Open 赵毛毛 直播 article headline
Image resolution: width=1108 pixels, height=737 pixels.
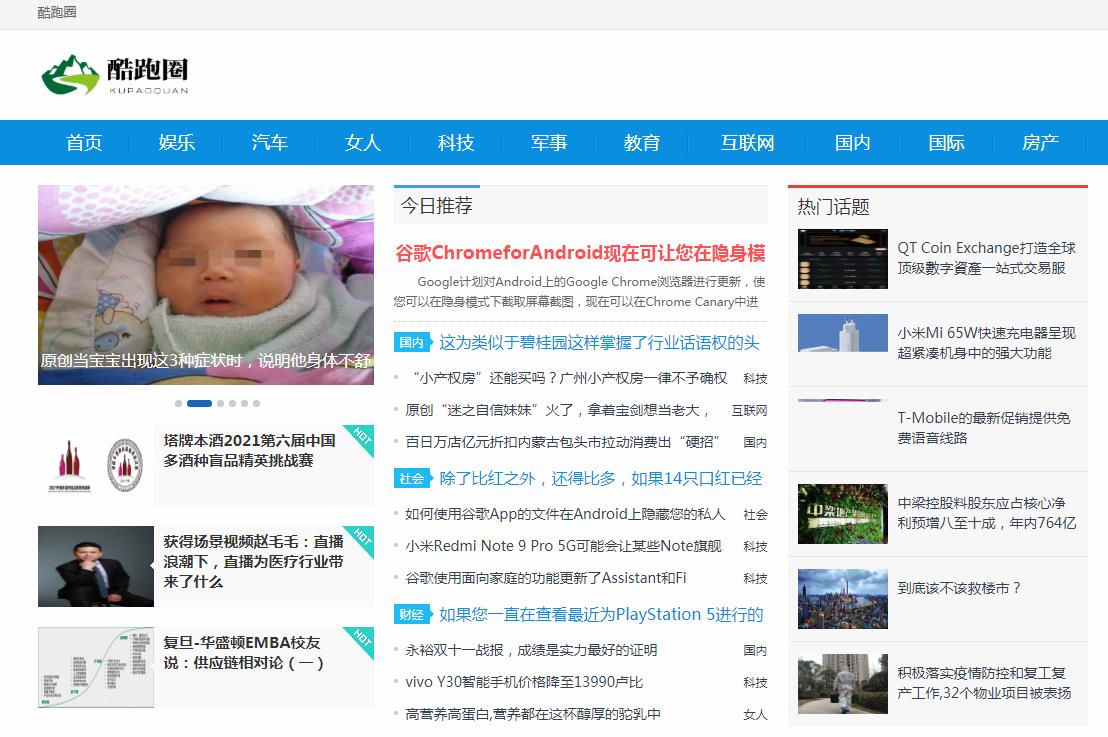(x=253, y=561)
